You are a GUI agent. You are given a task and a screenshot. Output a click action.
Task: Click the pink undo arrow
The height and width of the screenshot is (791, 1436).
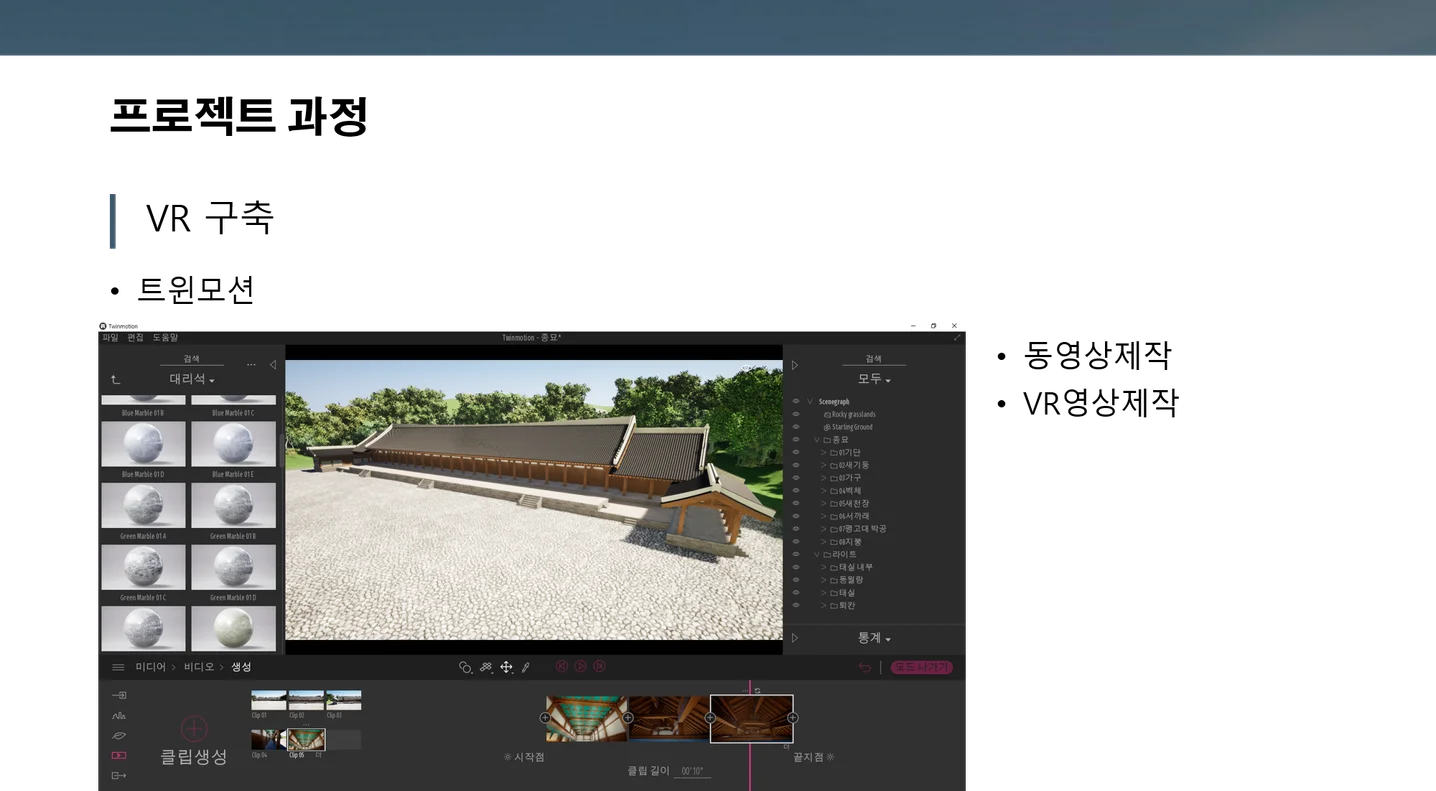(865, 667)
